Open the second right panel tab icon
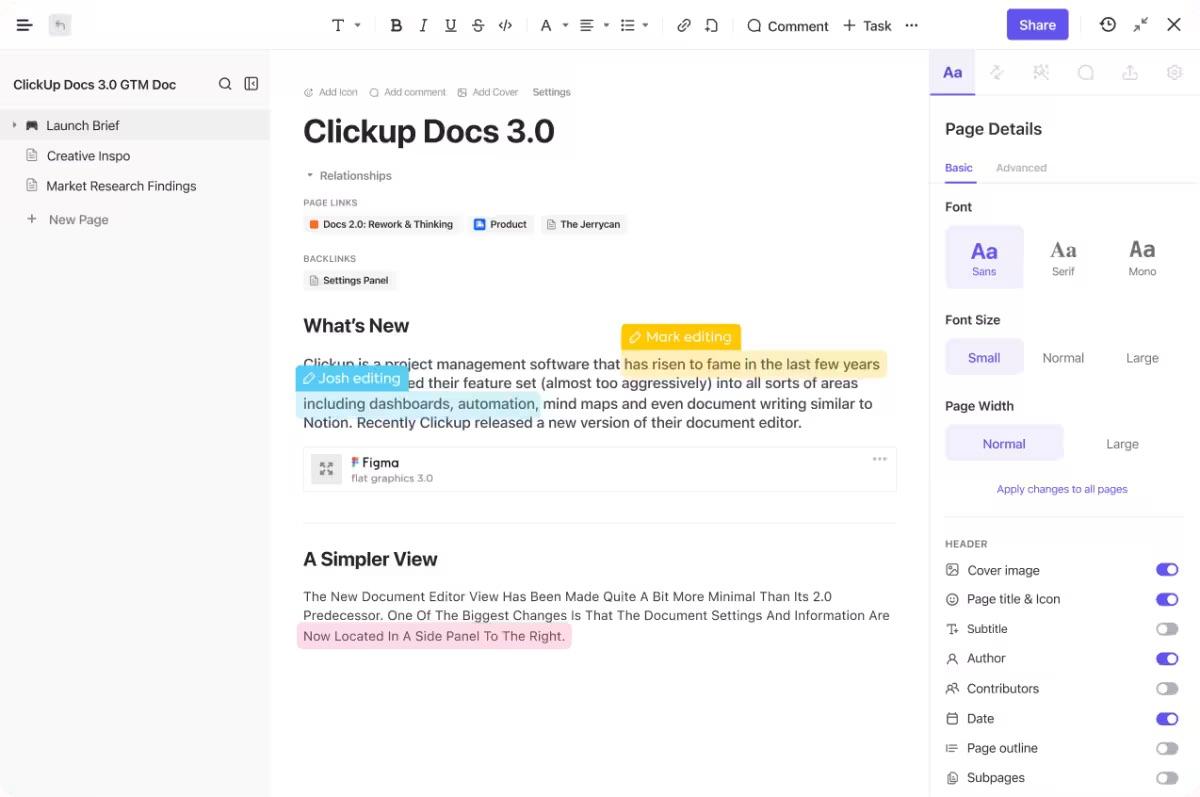 click(997, 72)
